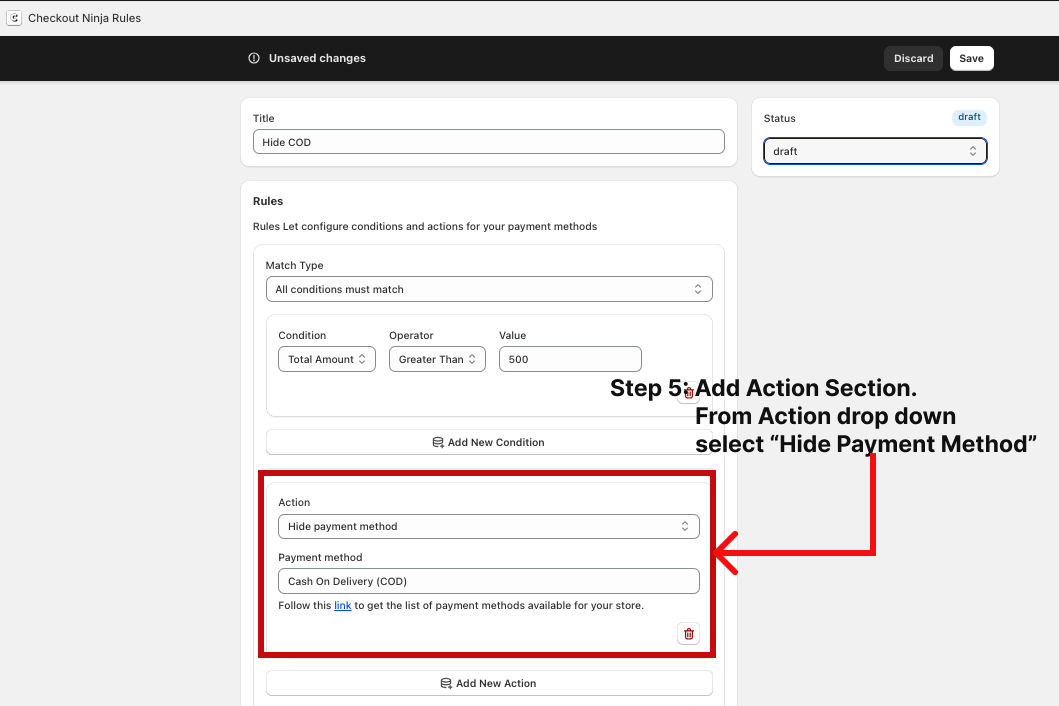Image resolution: width=1059 pixels, height=706 pixels.
Task: Click into the Title field Hide COD
Action: coord(488,142)
